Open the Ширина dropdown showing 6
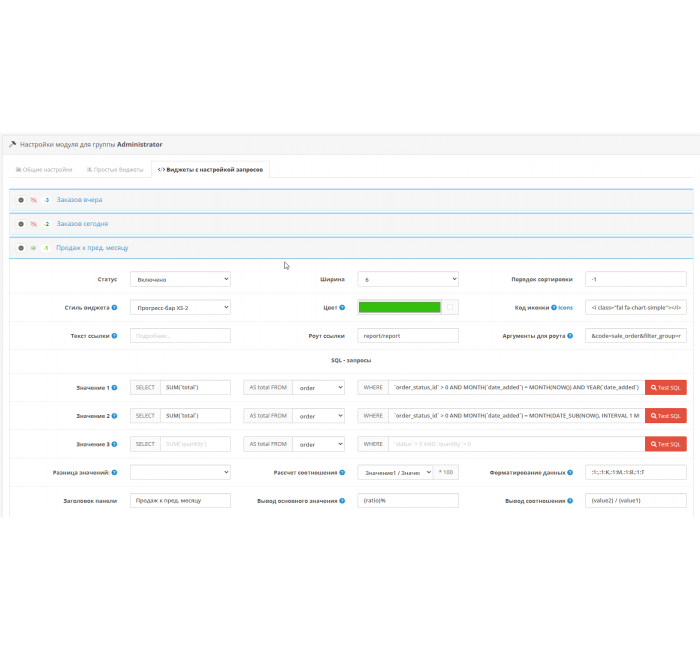The image size is (700, 650). point(408,279)
